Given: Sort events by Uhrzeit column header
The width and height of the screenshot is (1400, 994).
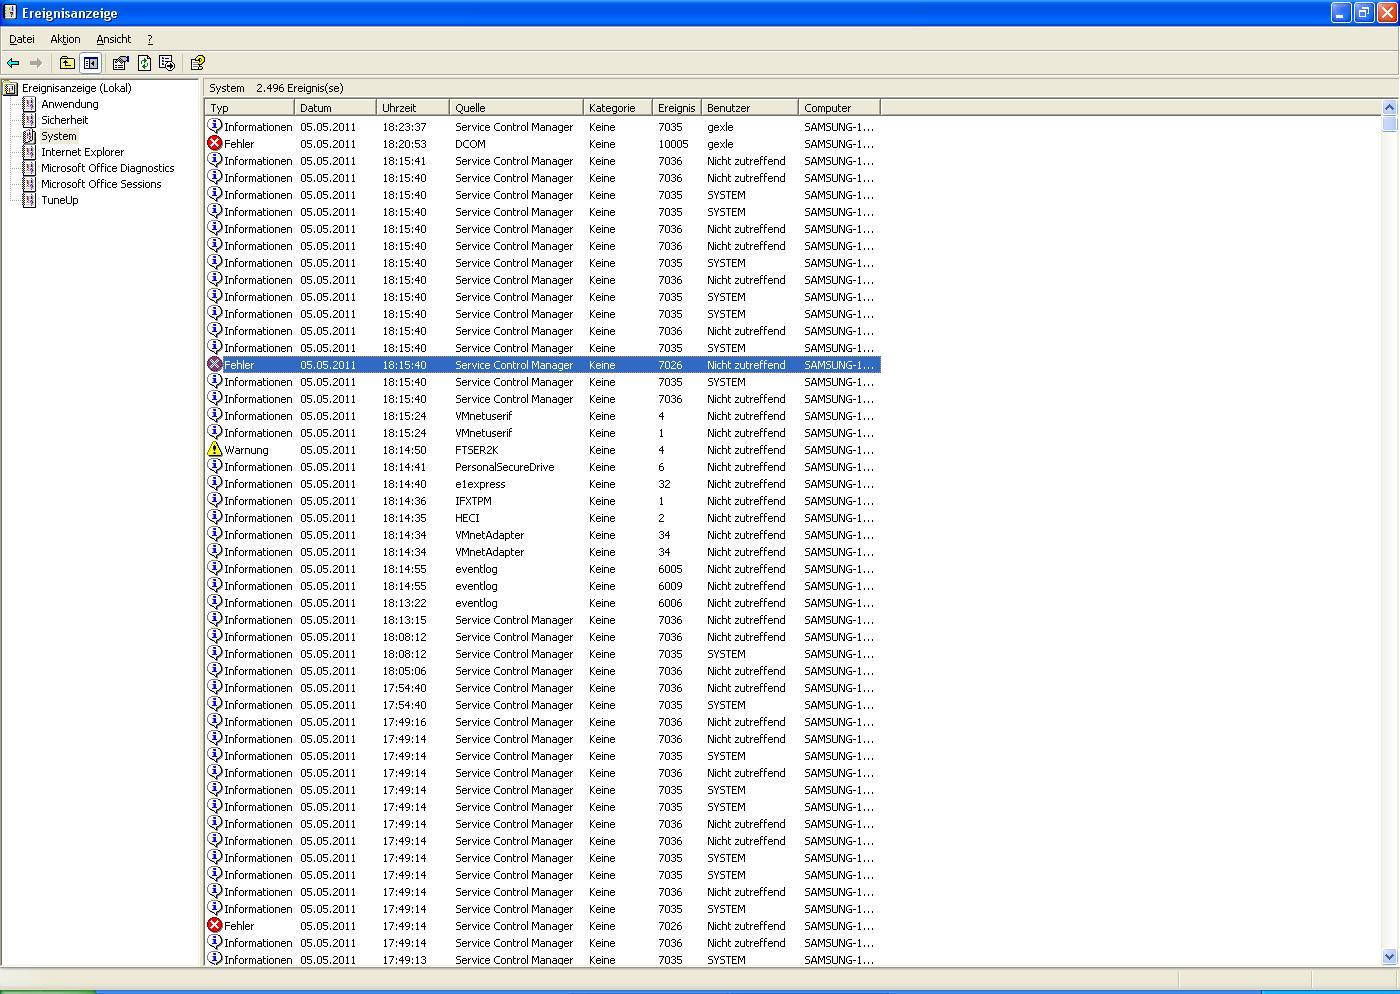Looking at the screenshot, I should click(412, 108).
